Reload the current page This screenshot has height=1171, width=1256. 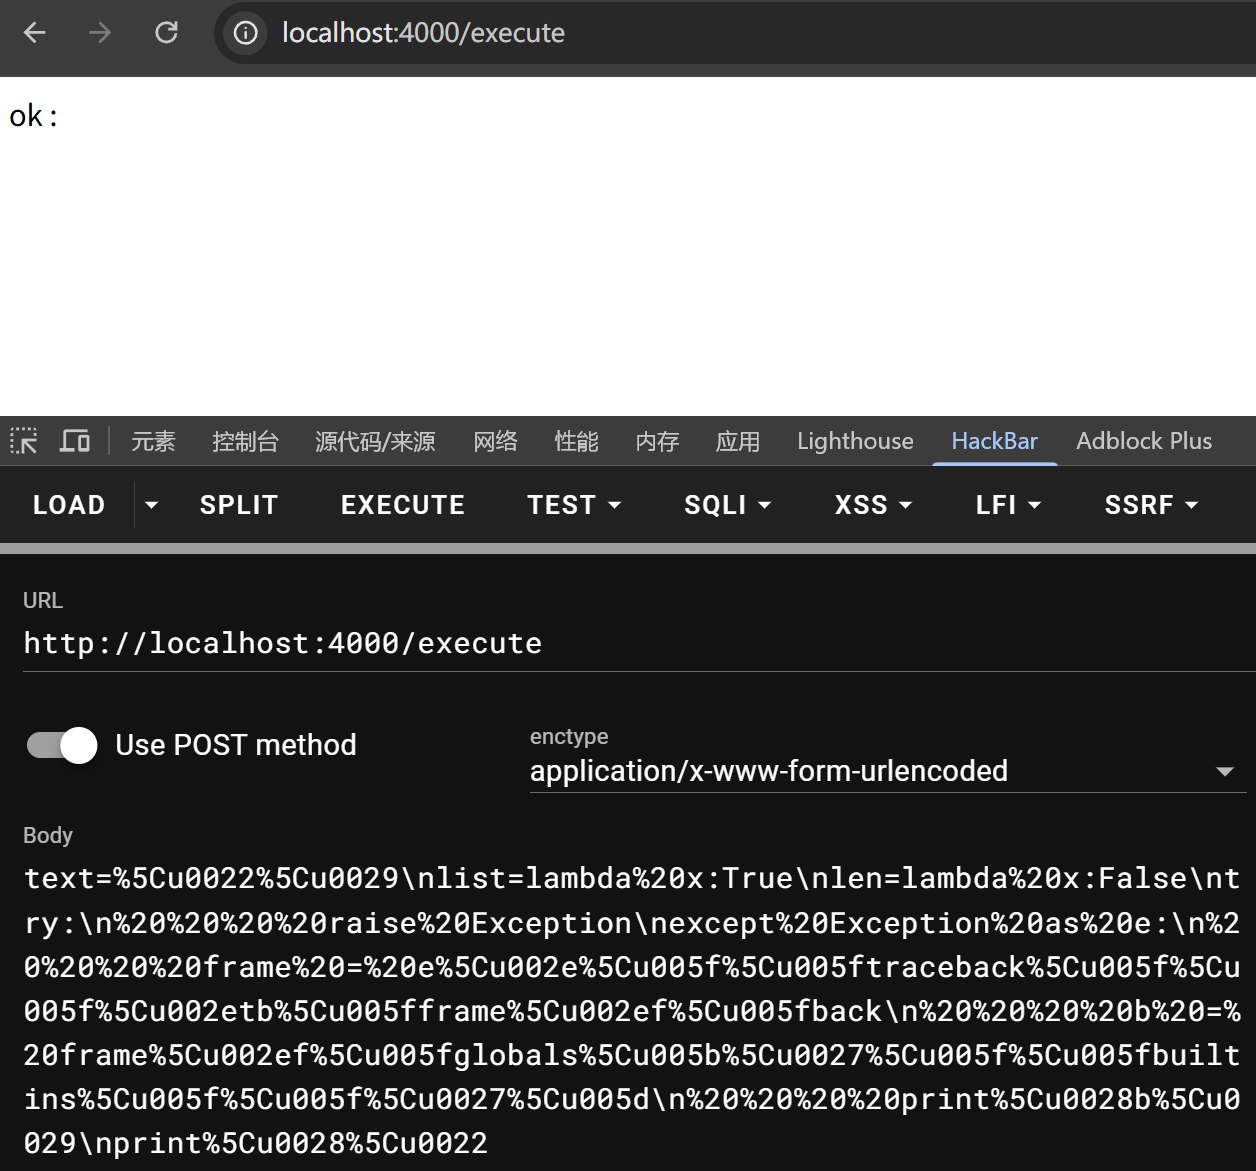click(x=166, y=33)
